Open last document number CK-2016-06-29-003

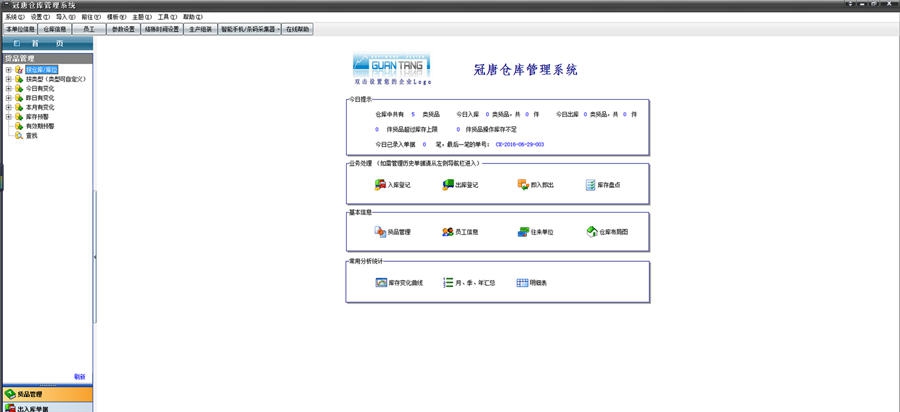click(519, 144)
